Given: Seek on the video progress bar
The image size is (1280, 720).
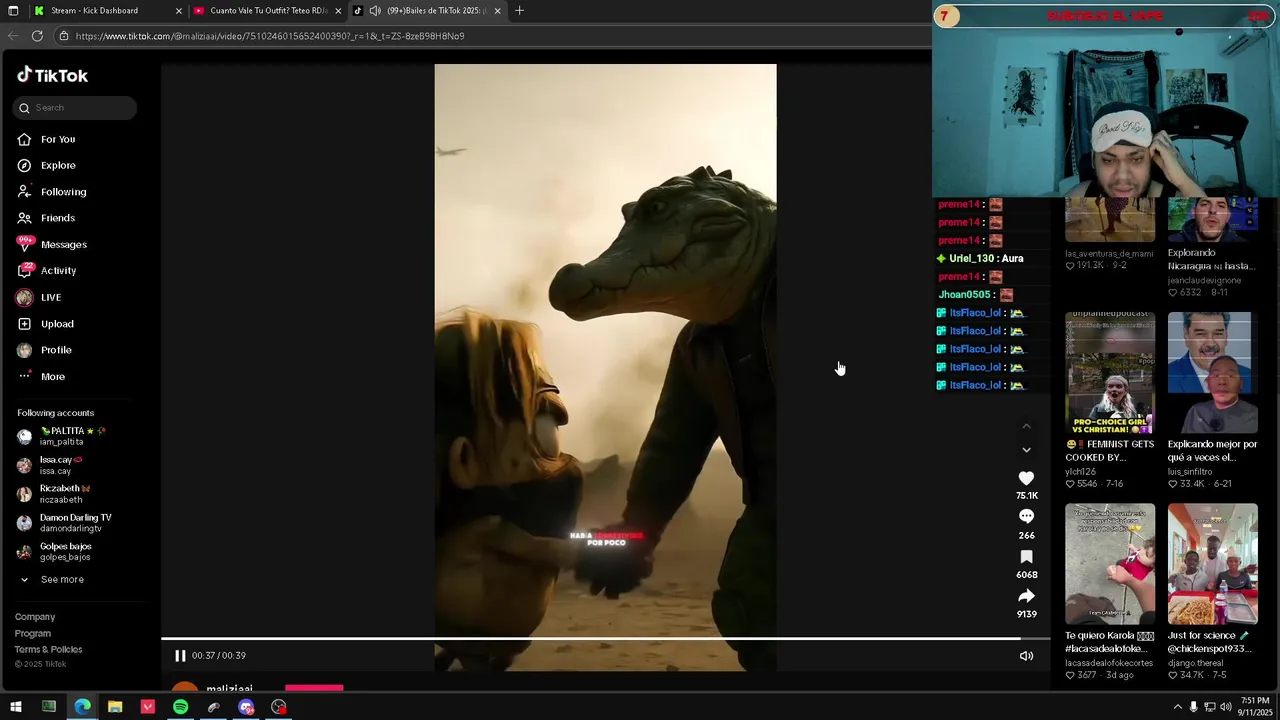Looking at the screenshot, I should point(605,638).
